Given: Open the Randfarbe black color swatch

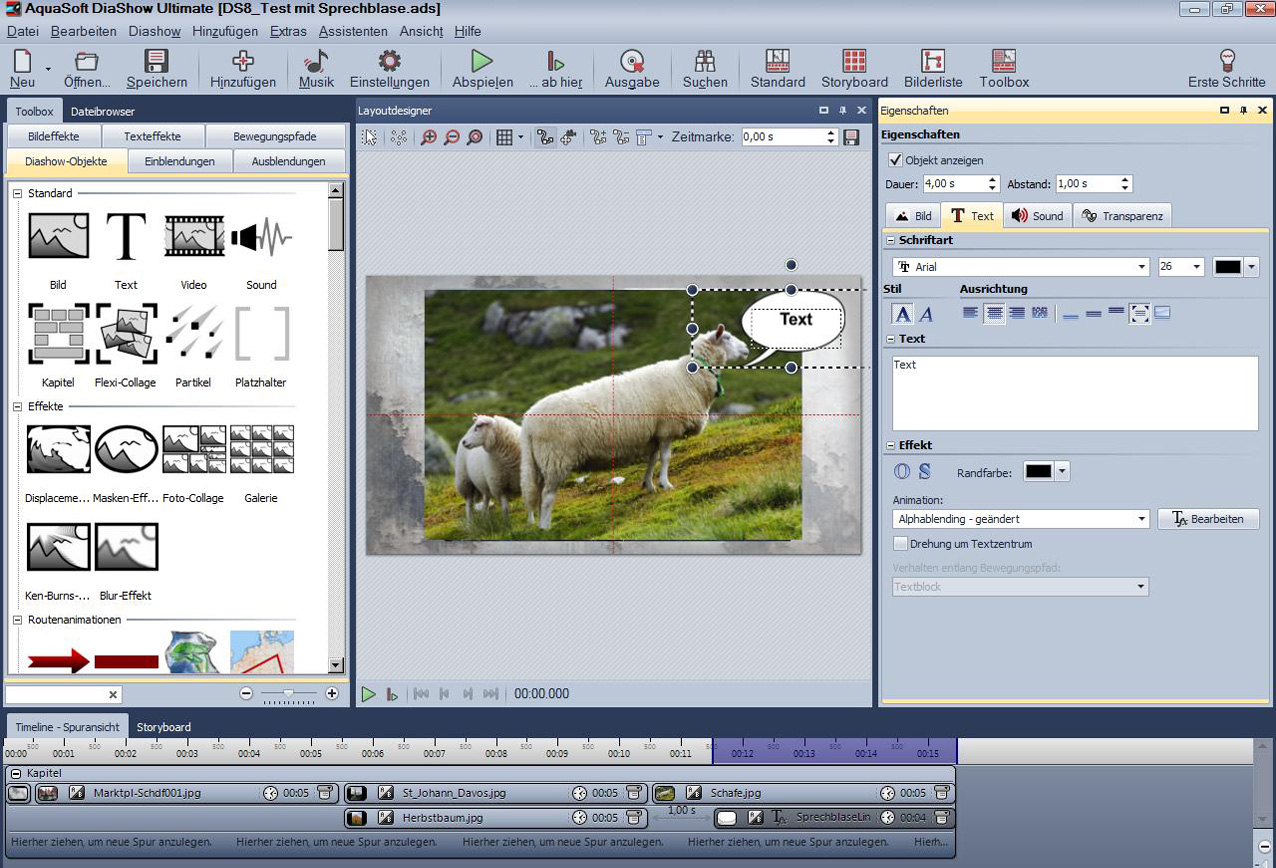Looking at the screenshot, I should coord(1038,471).
